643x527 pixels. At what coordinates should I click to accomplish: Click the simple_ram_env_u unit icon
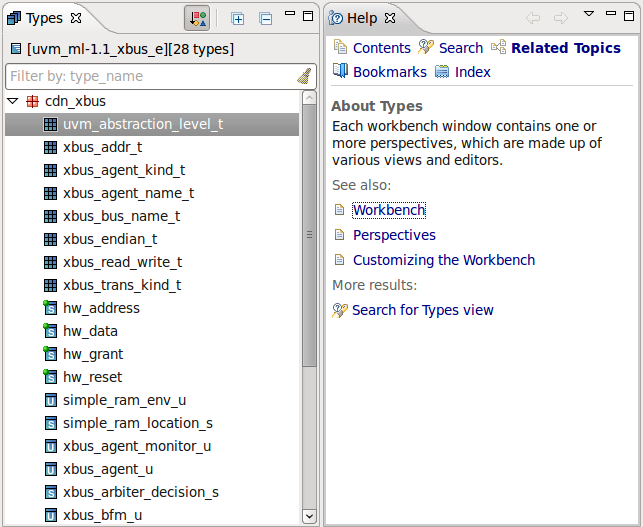(x=51, y=400)
